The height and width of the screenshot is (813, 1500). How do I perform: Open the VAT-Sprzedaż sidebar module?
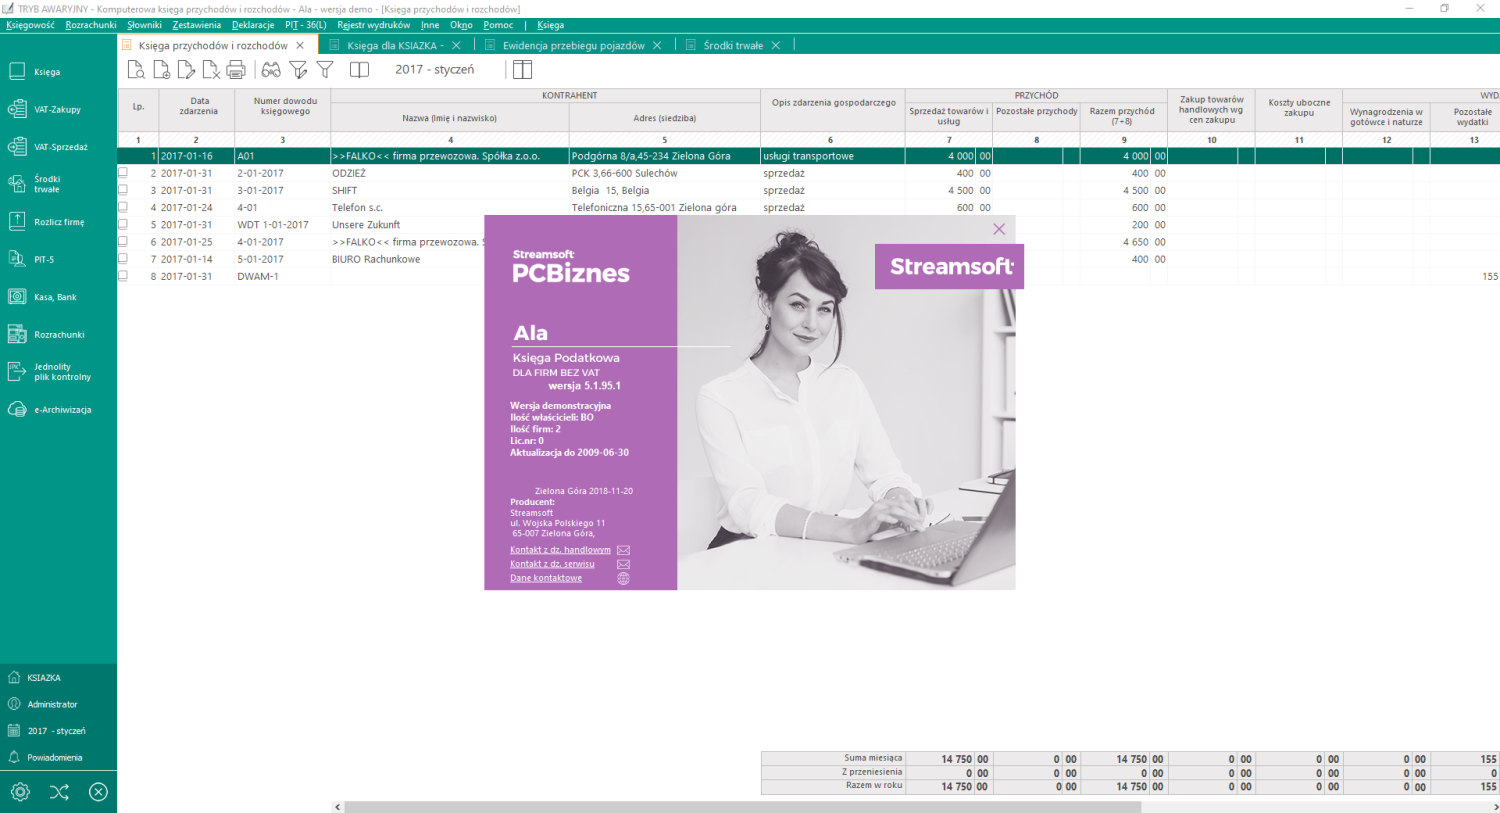coord(47,147)
